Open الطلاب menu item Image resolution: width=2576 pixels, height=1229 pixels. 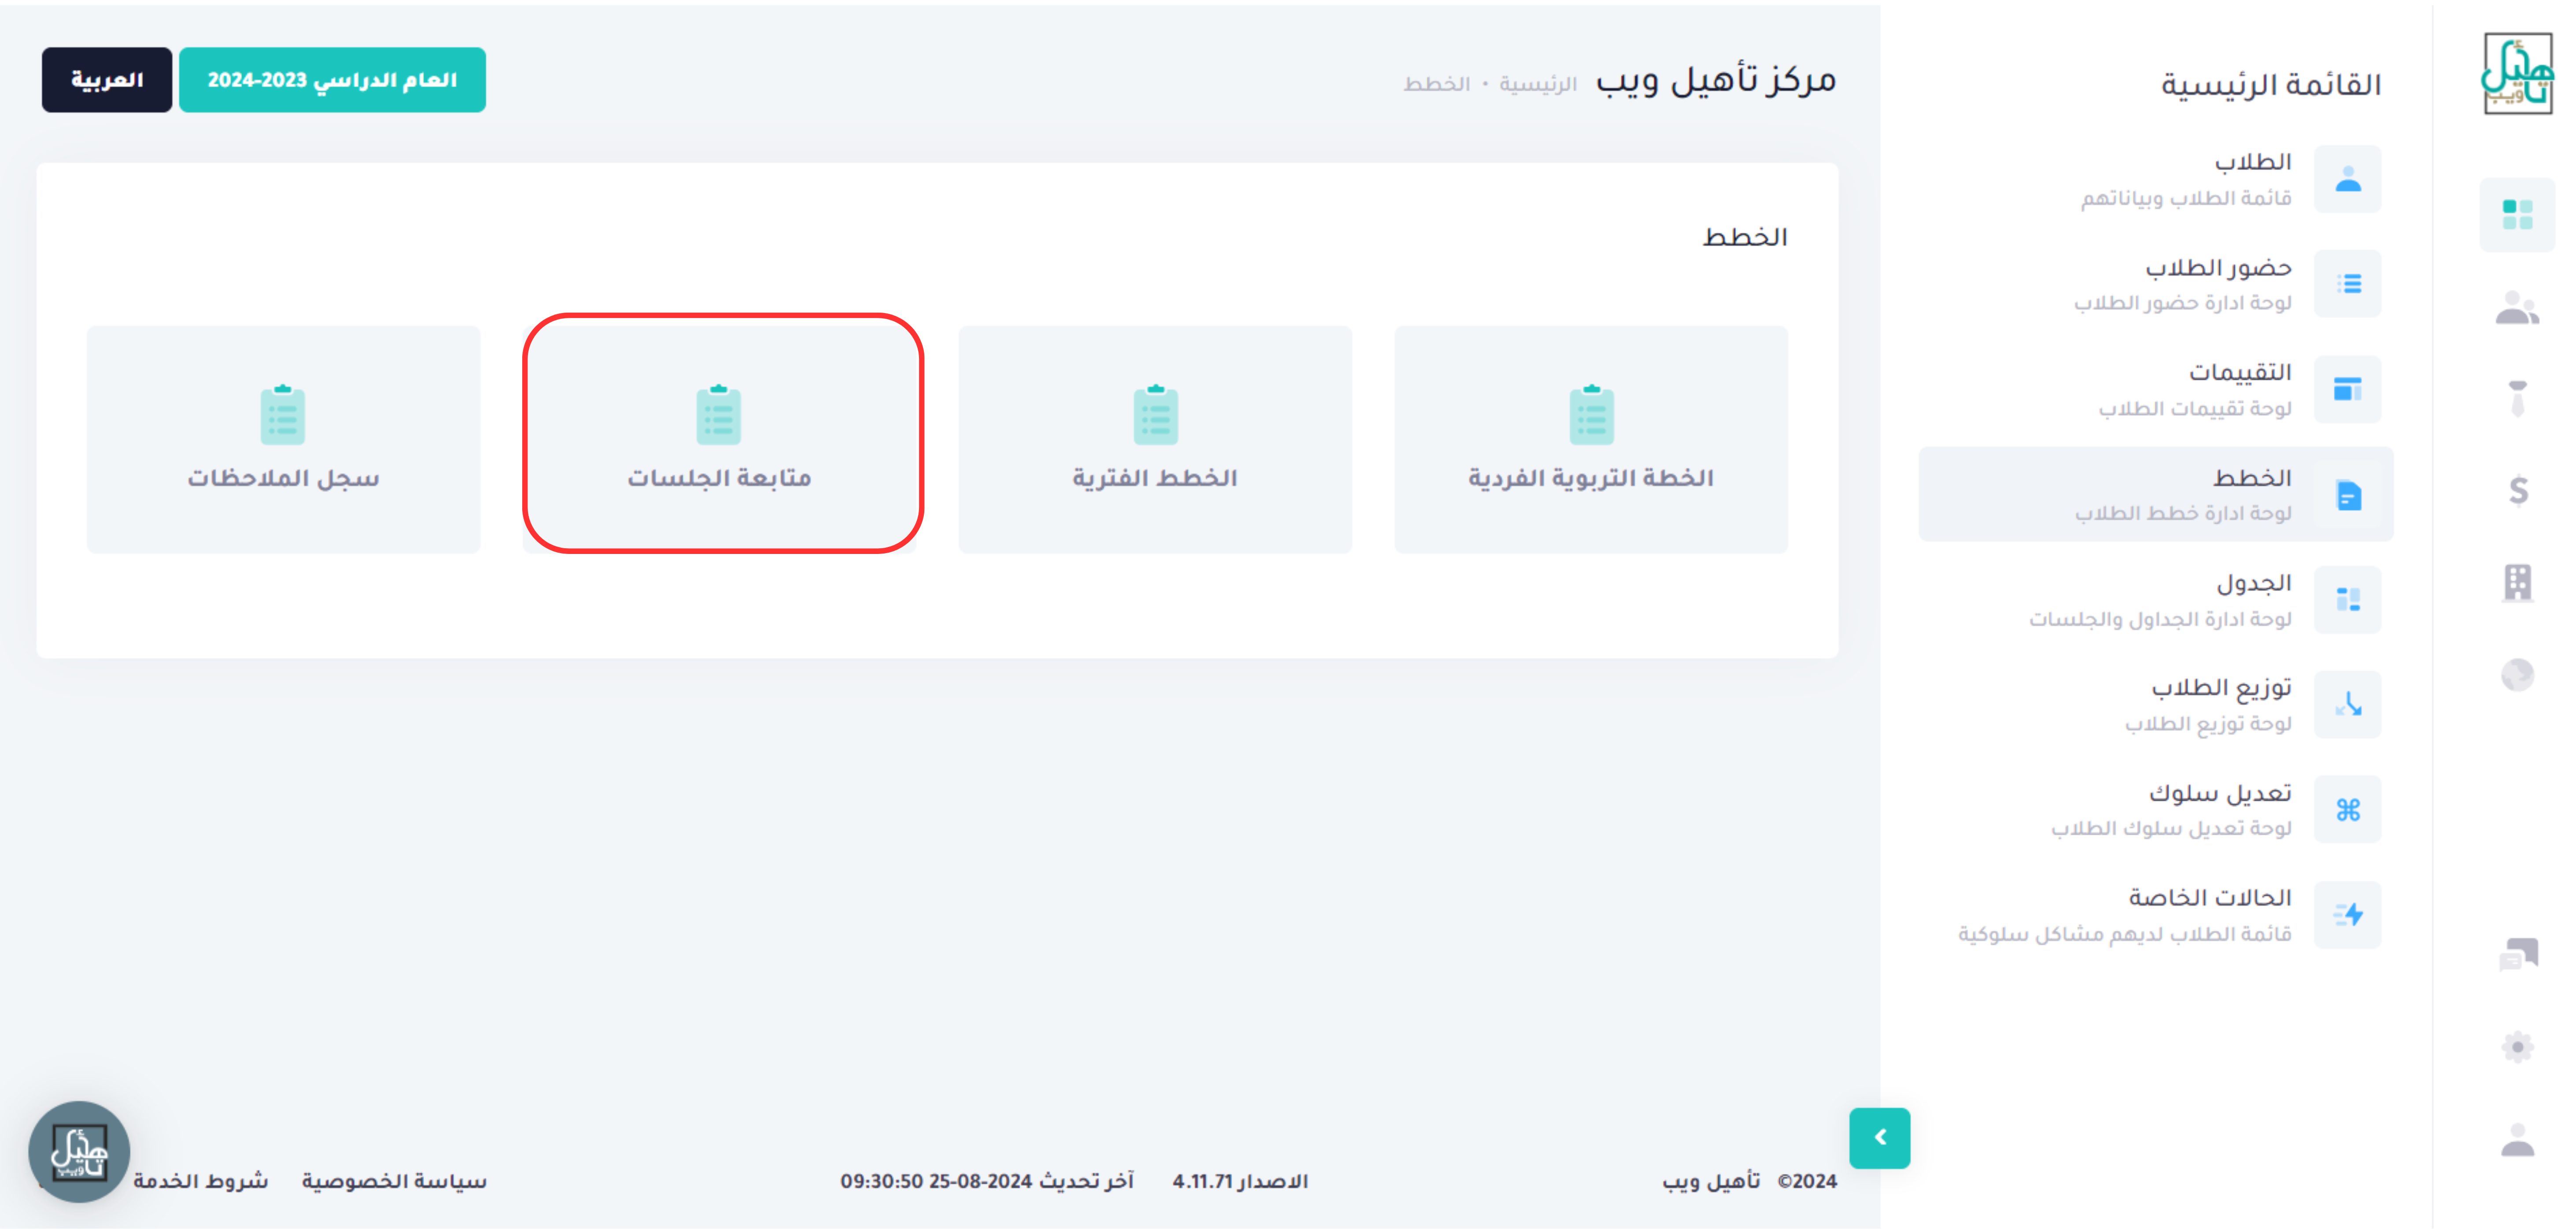2155,179
